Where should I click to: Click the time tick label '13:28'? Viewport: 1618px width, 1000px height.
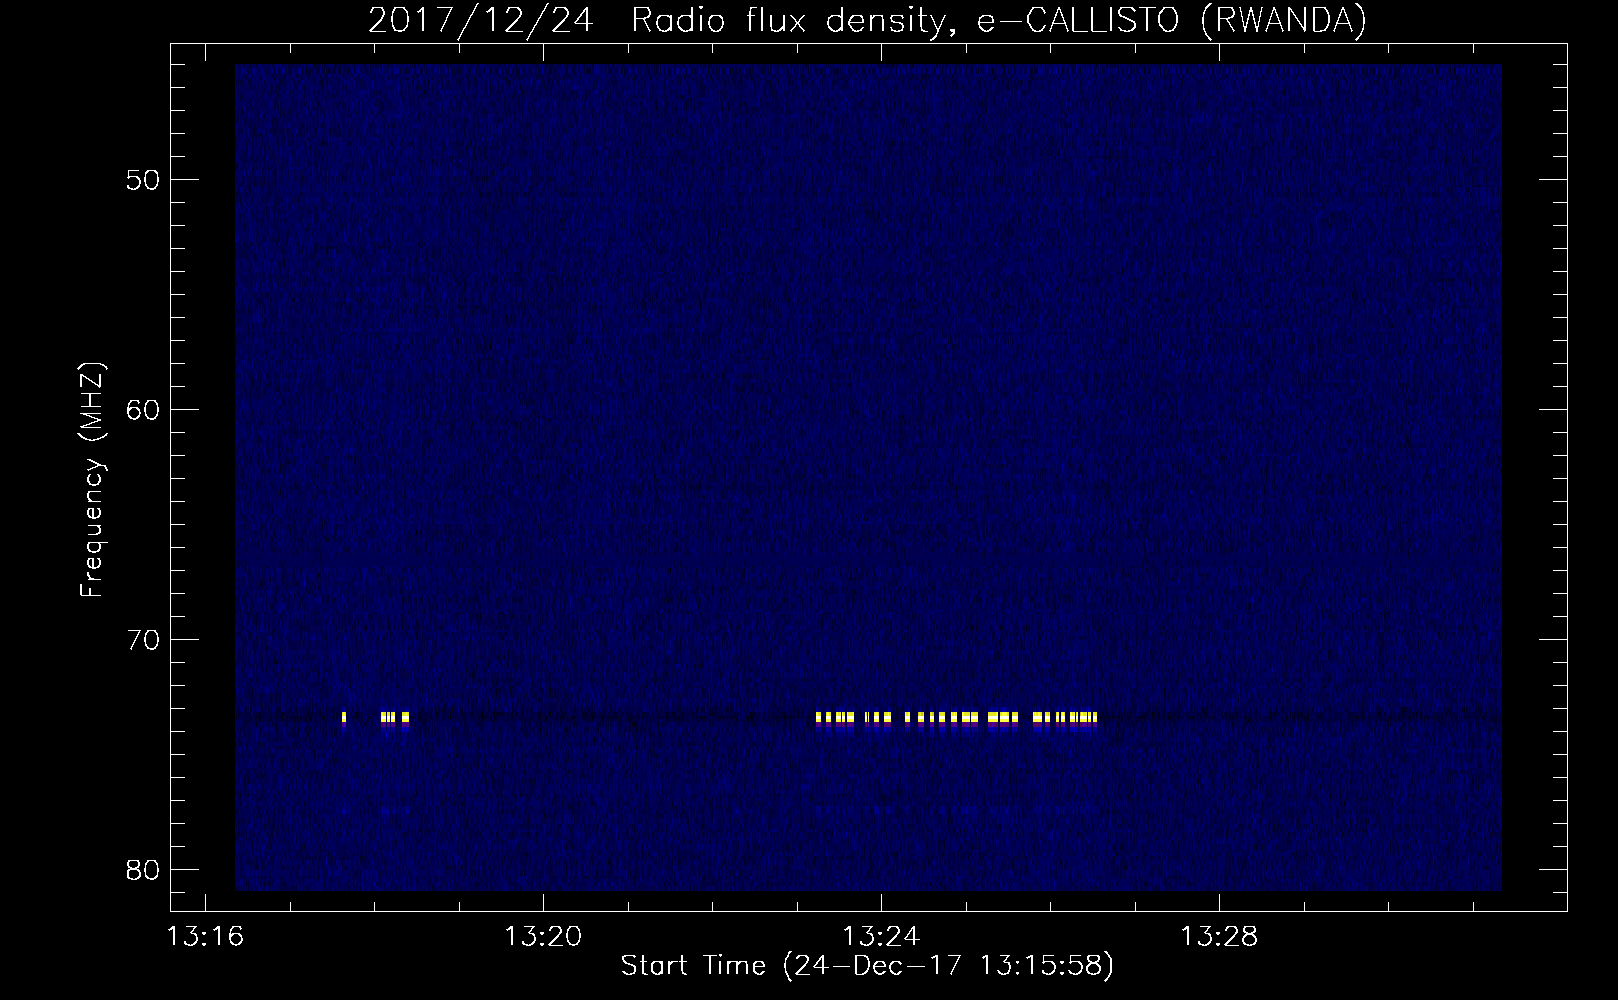[x=1219, y=937]
